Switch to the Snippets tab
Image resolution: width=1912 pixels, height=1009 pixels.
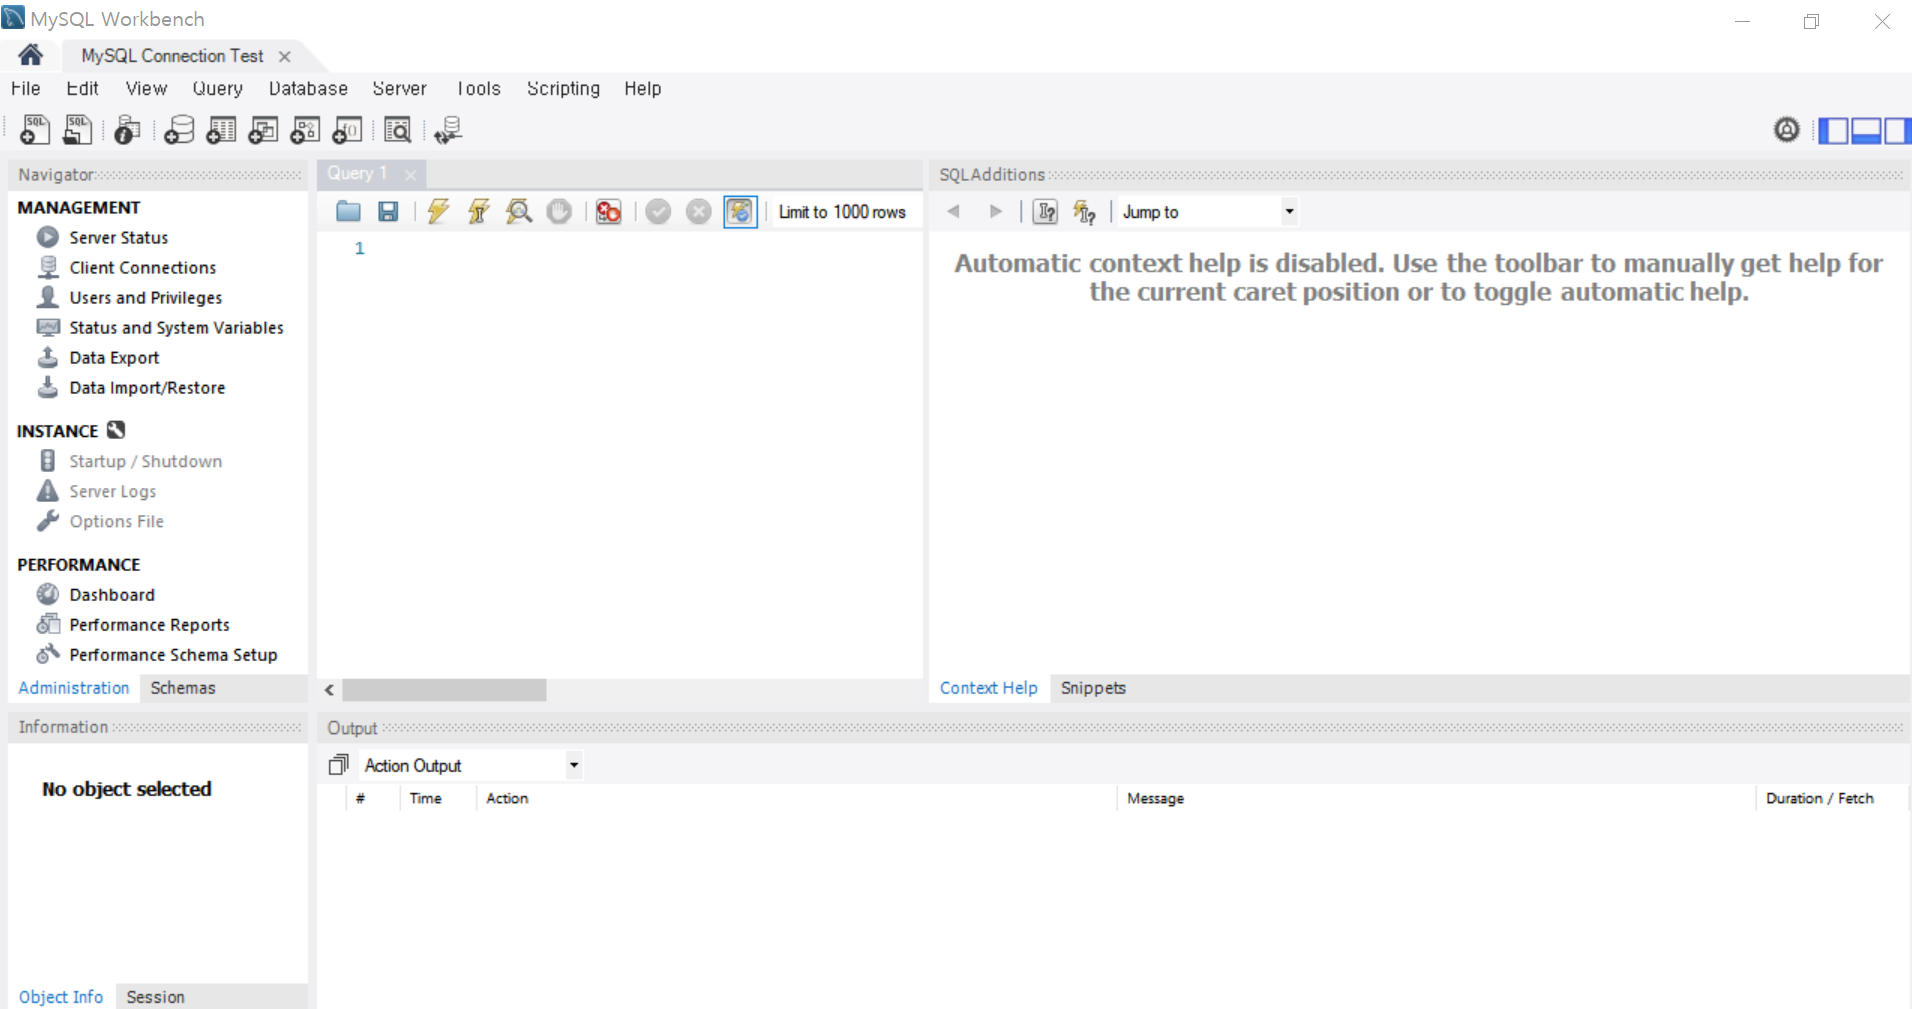point(1093,688)
